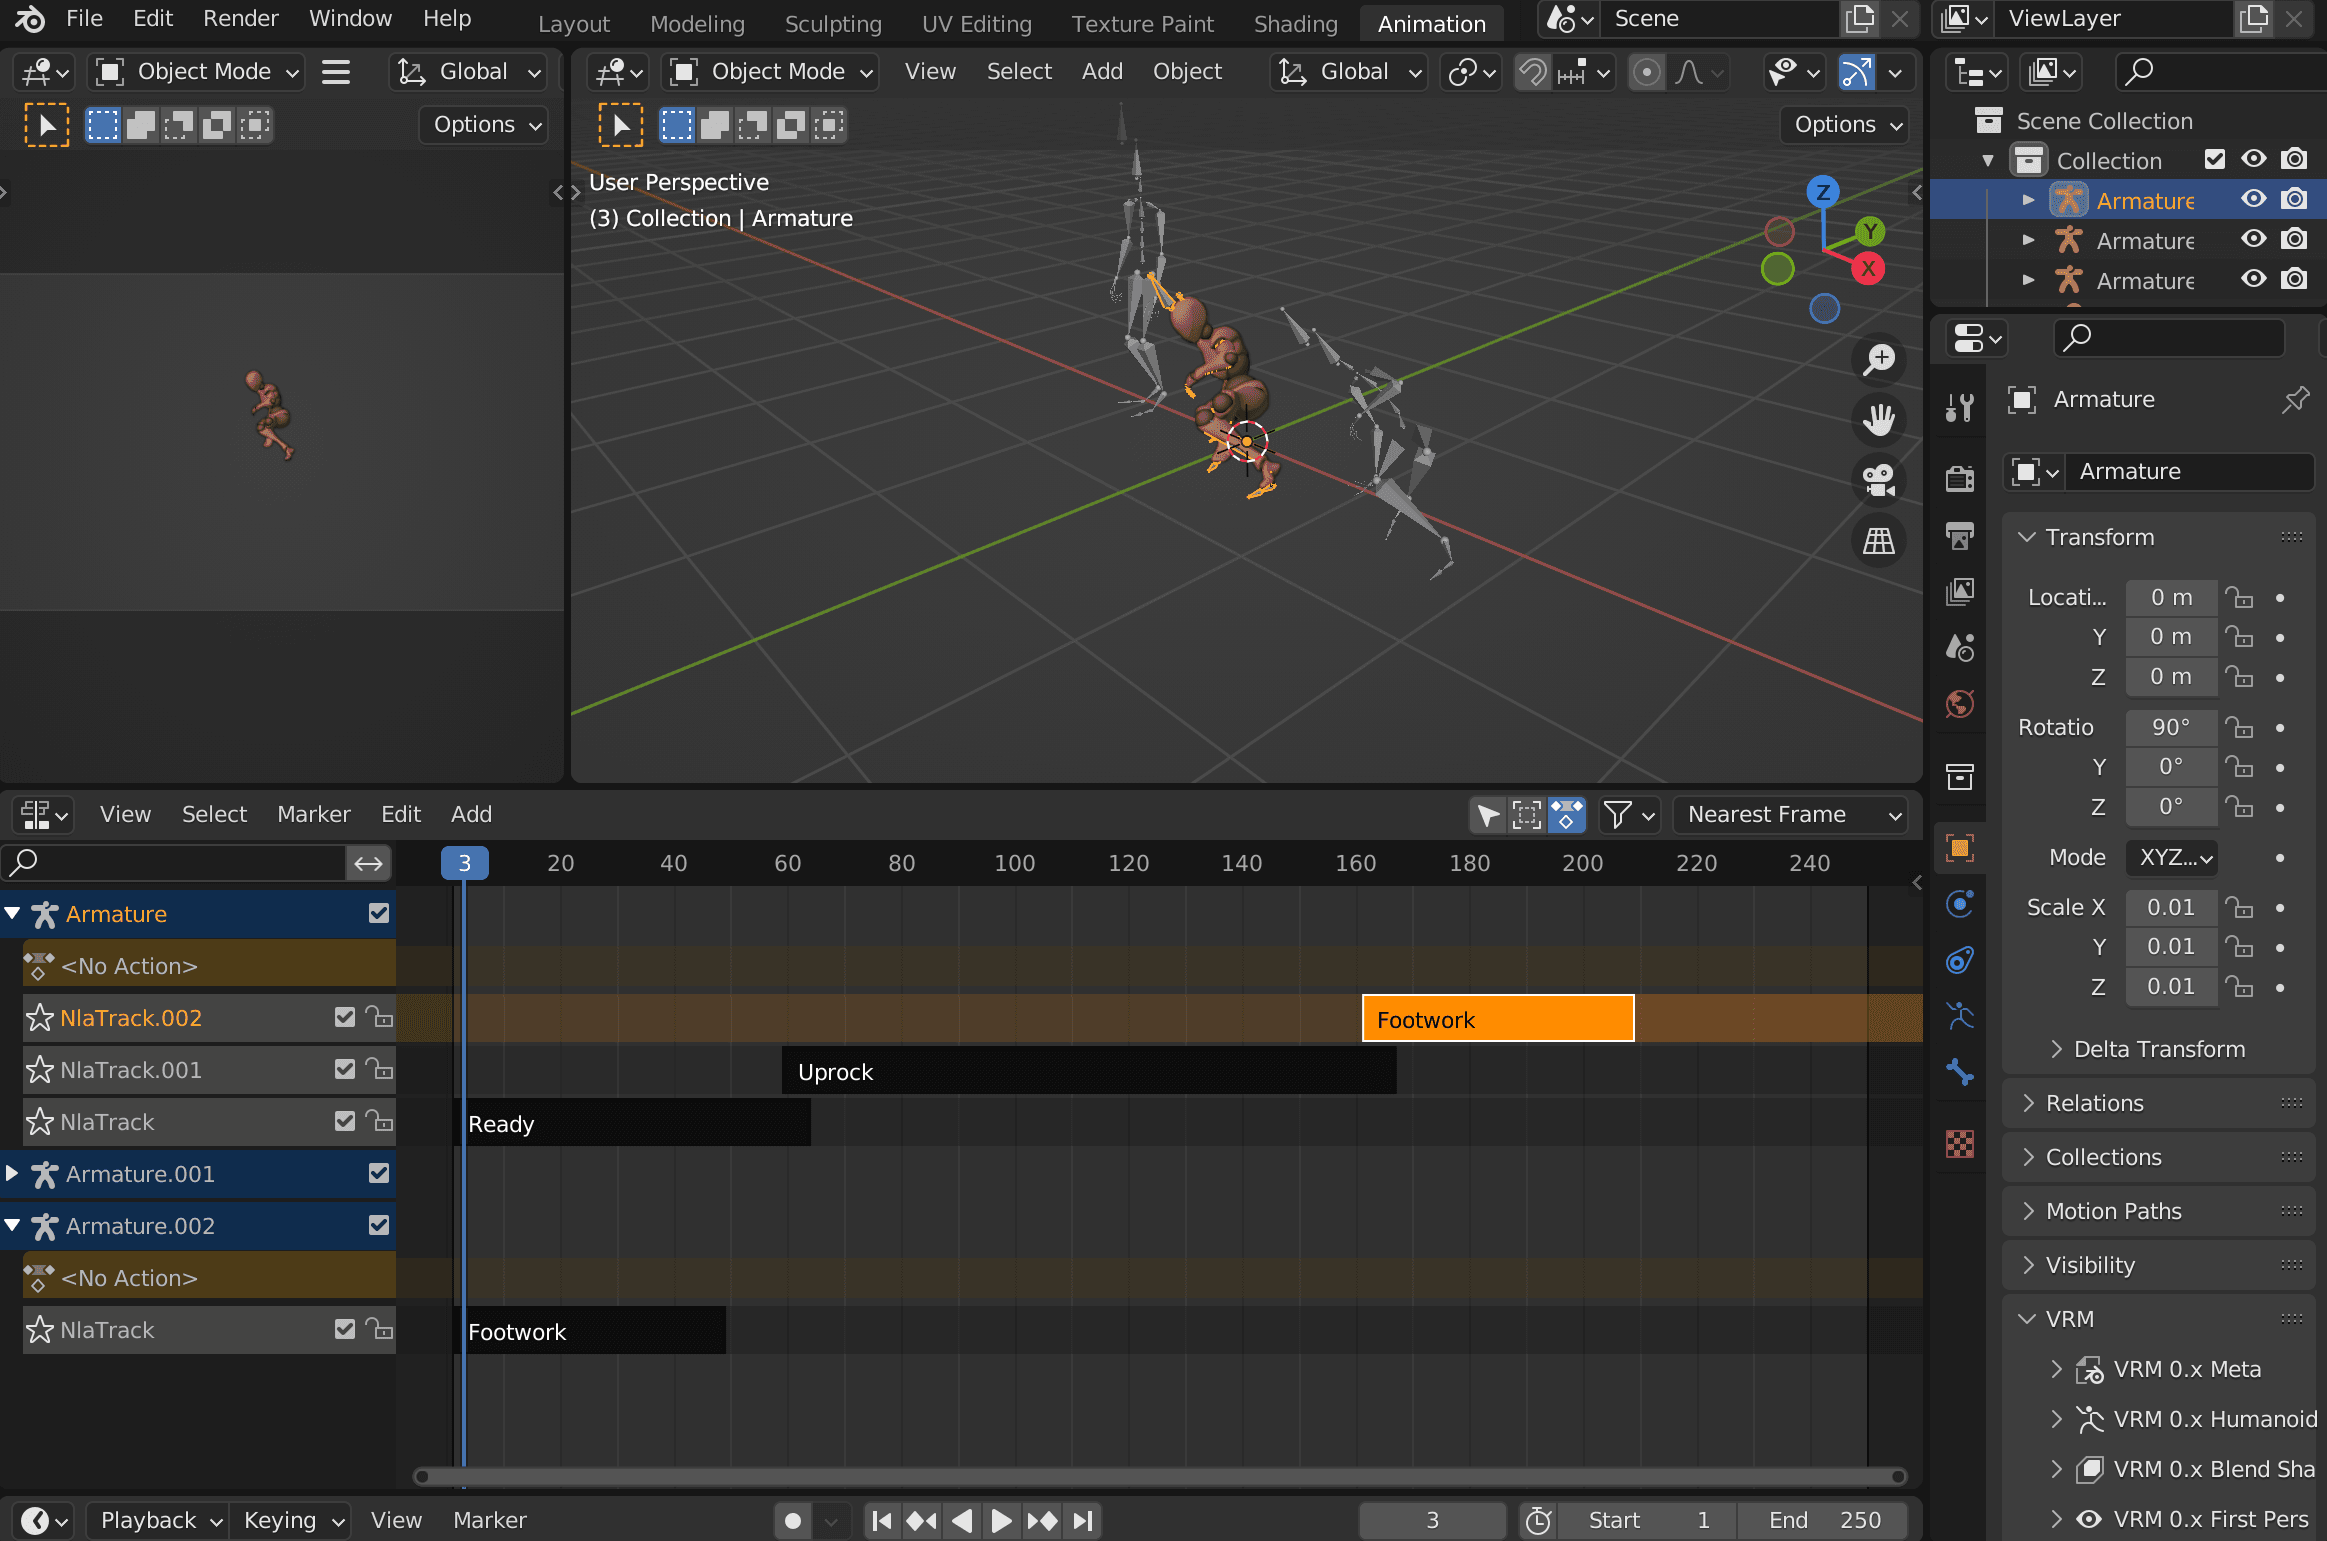Image resolution: width=2327 pixels, height=1541 pixels.
Task: Open the Nearest Frame snap dropdown
Action: (x=1790, y=815)
